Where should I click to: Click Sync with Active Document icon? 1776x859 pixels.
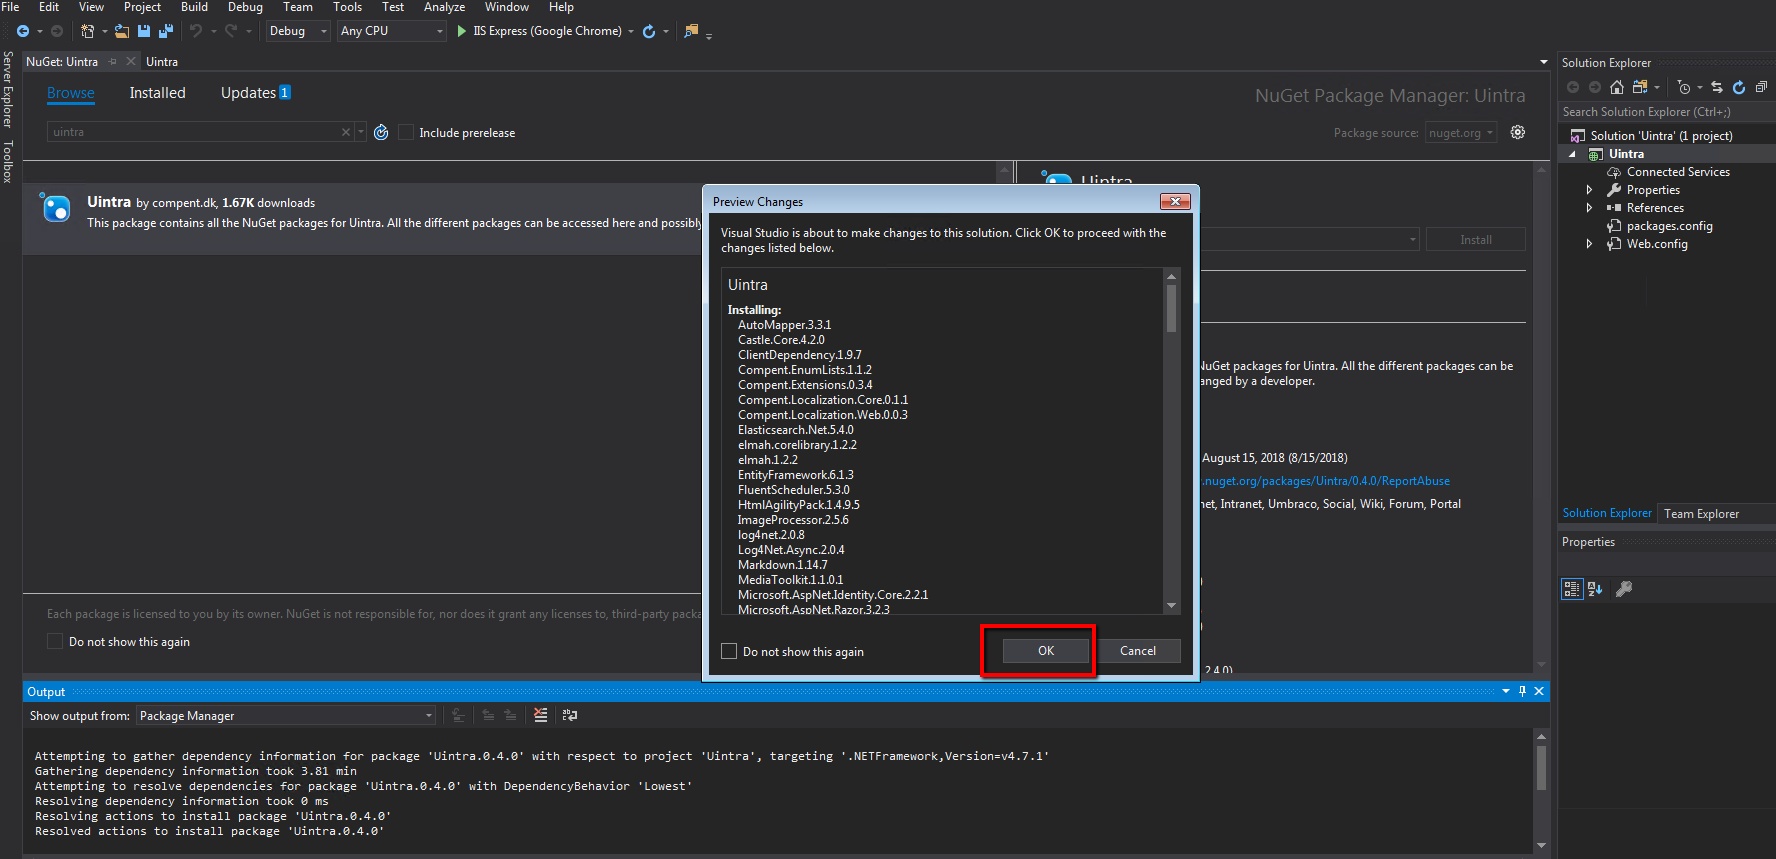pos(1717,87)
